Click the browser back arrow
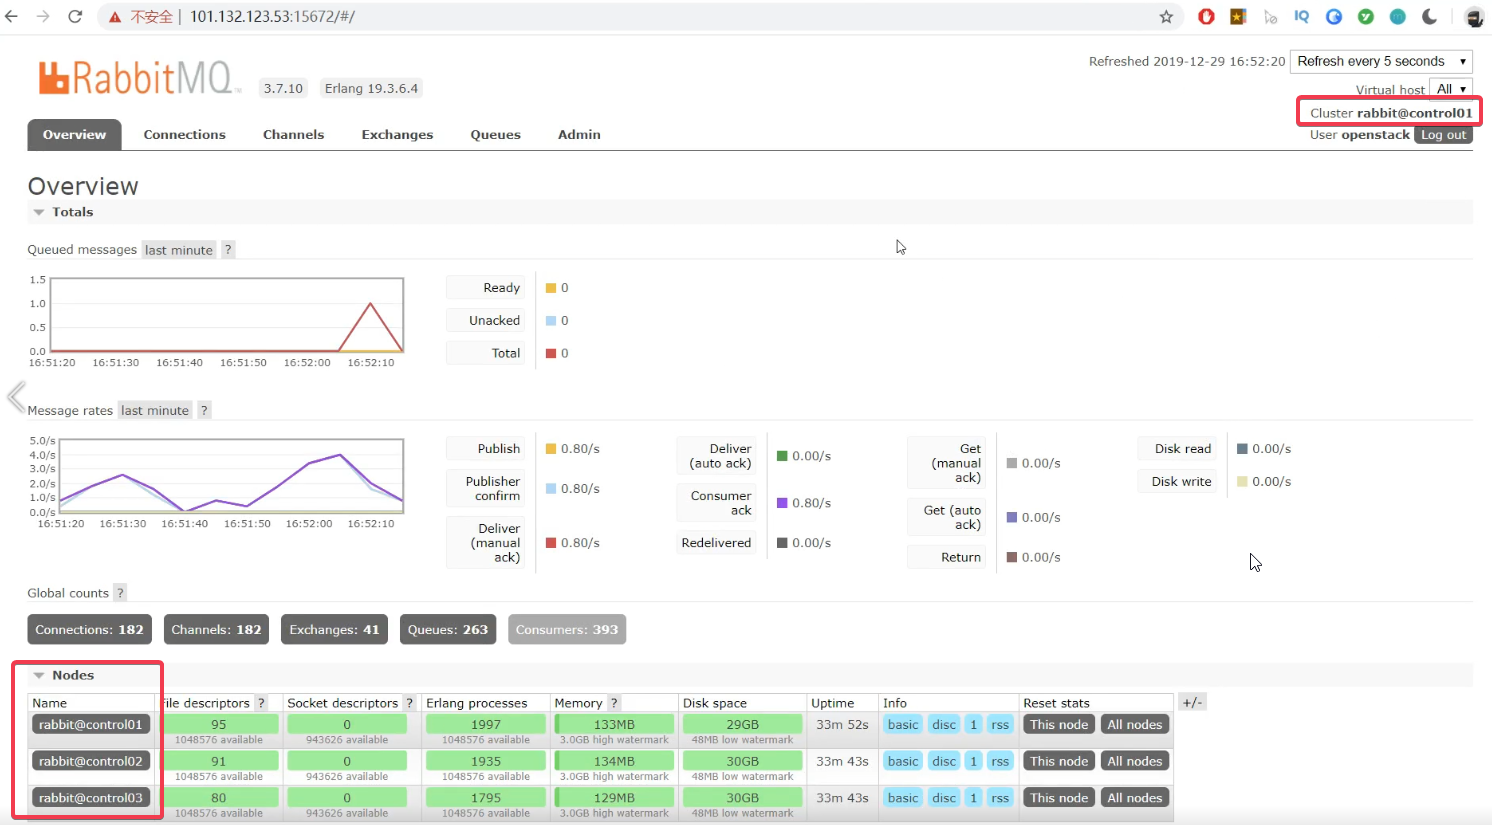Screen dimensions: 1492x825 point(12,16)
